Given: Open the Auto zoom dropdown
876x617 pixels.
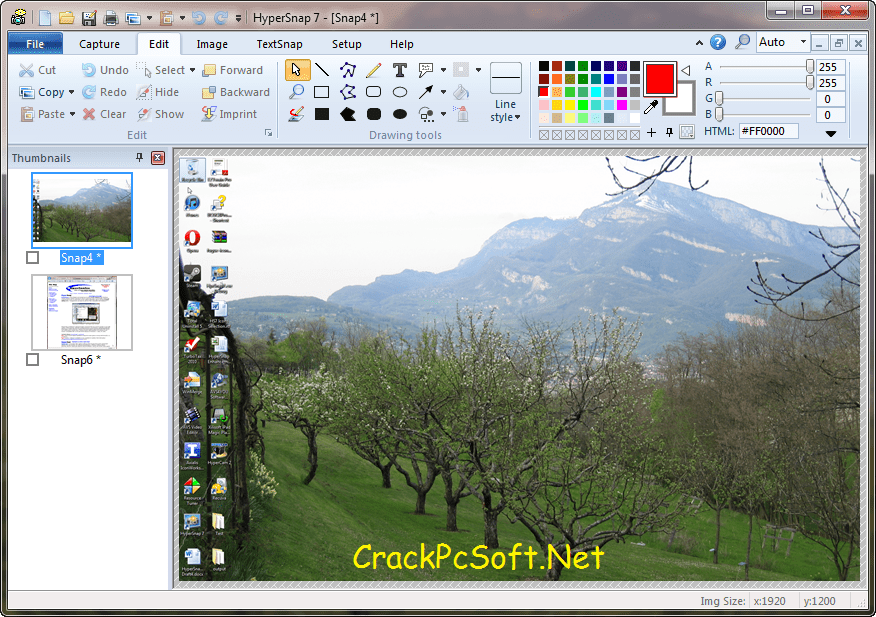Looking at the screenshot, I should [803, 42].
